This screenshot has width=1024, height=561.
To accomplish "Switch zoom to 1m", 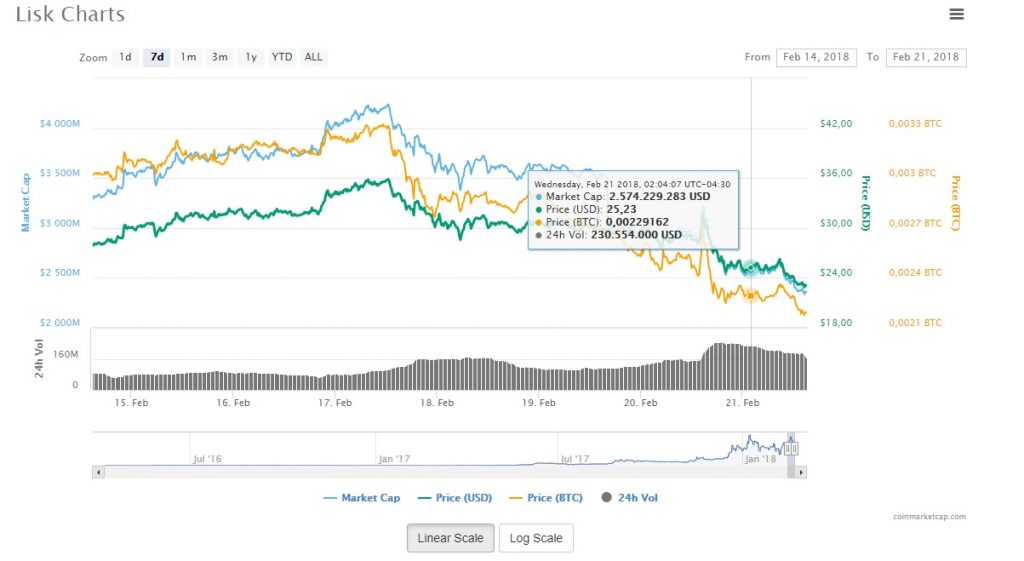I will 189,57.
